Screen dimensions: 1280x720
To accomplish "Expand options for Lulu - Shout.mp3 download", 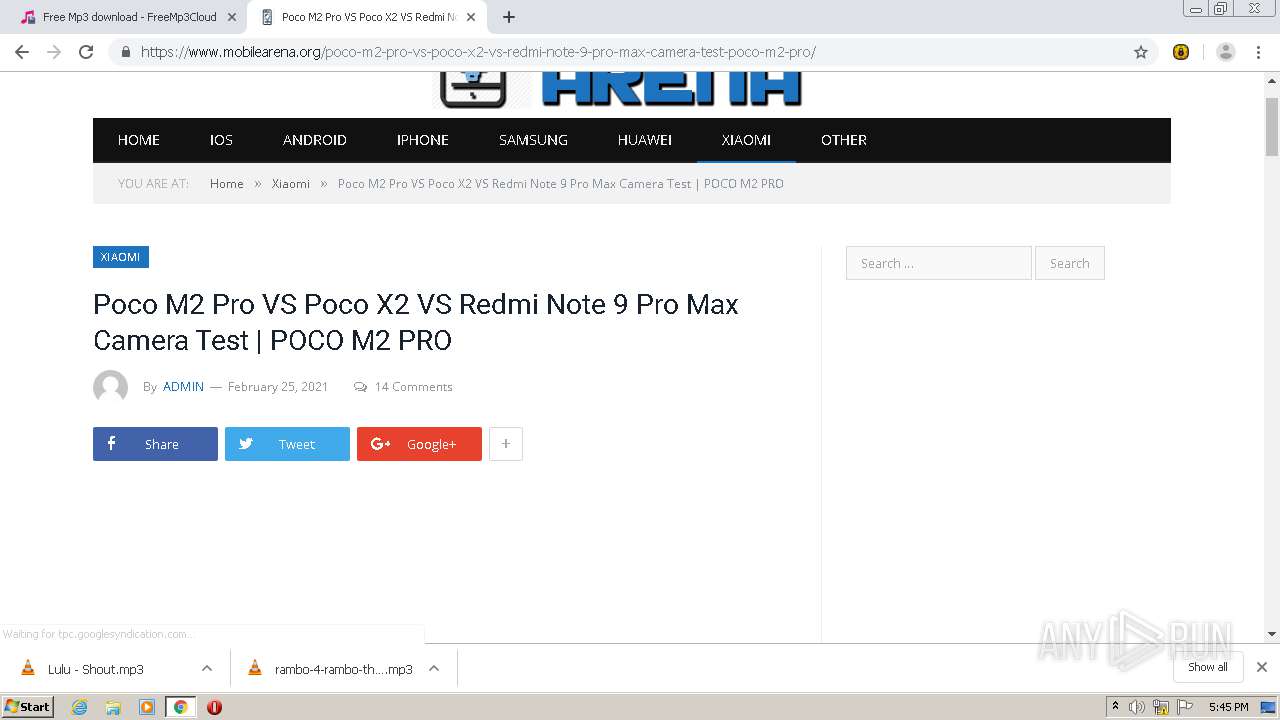I will tap(207, 669).
